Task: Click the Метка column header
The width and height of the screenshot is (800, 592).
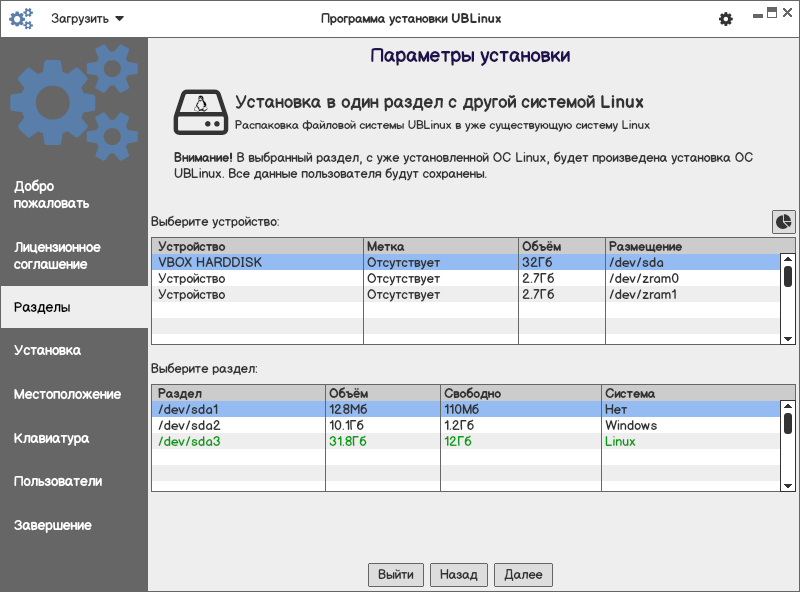Action: pyautogui.click(x=441, y=246)
